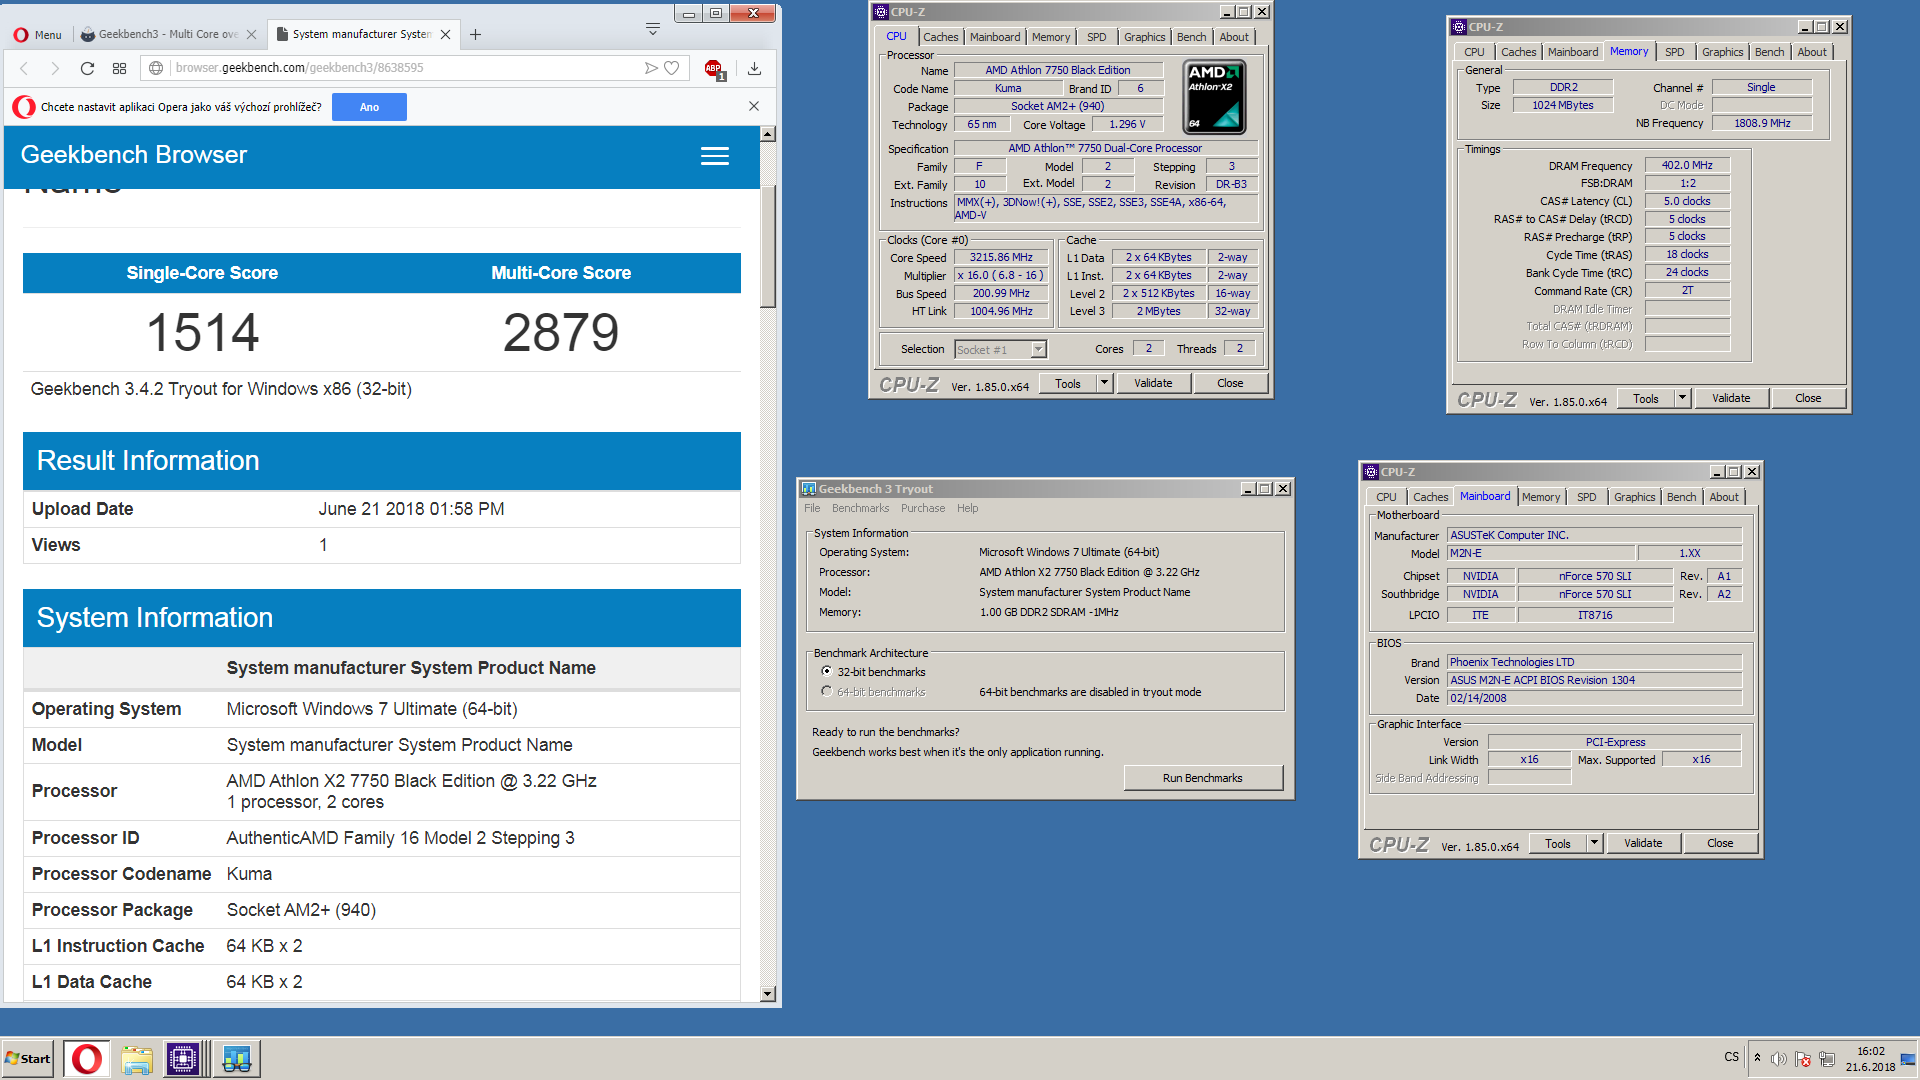Close the Geekbench3 Multi Core tab
This screenshot has width=1920, height=1080.
tap(251, 34)
